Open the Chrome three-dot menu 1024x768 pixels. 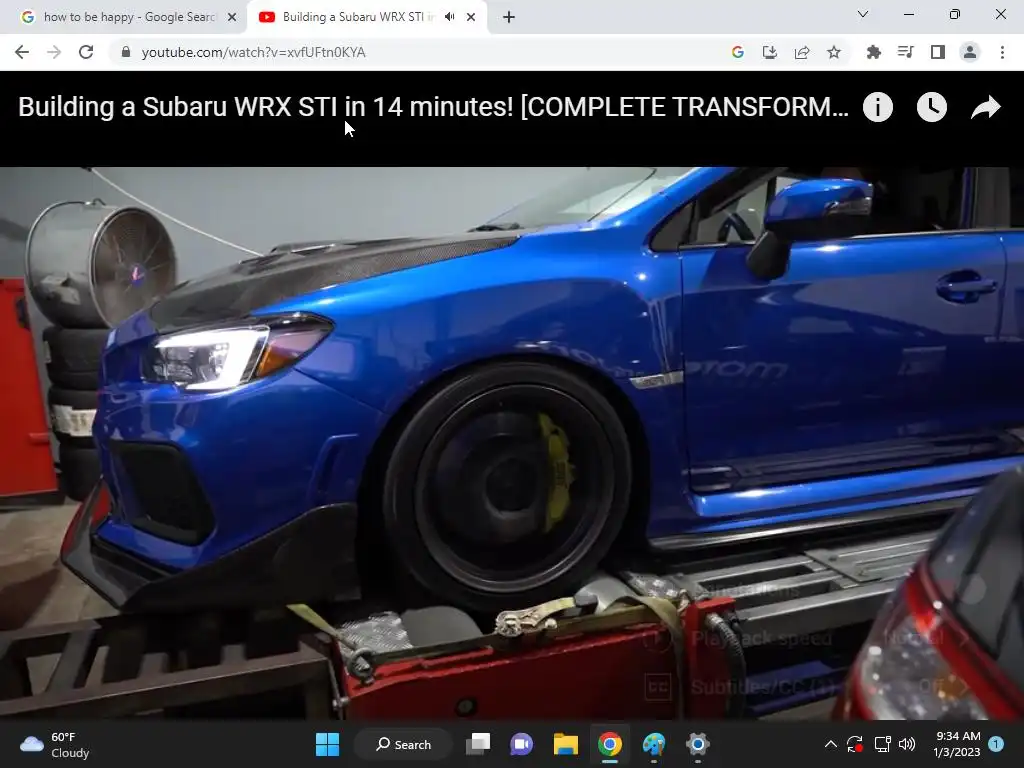[1002, 52]
